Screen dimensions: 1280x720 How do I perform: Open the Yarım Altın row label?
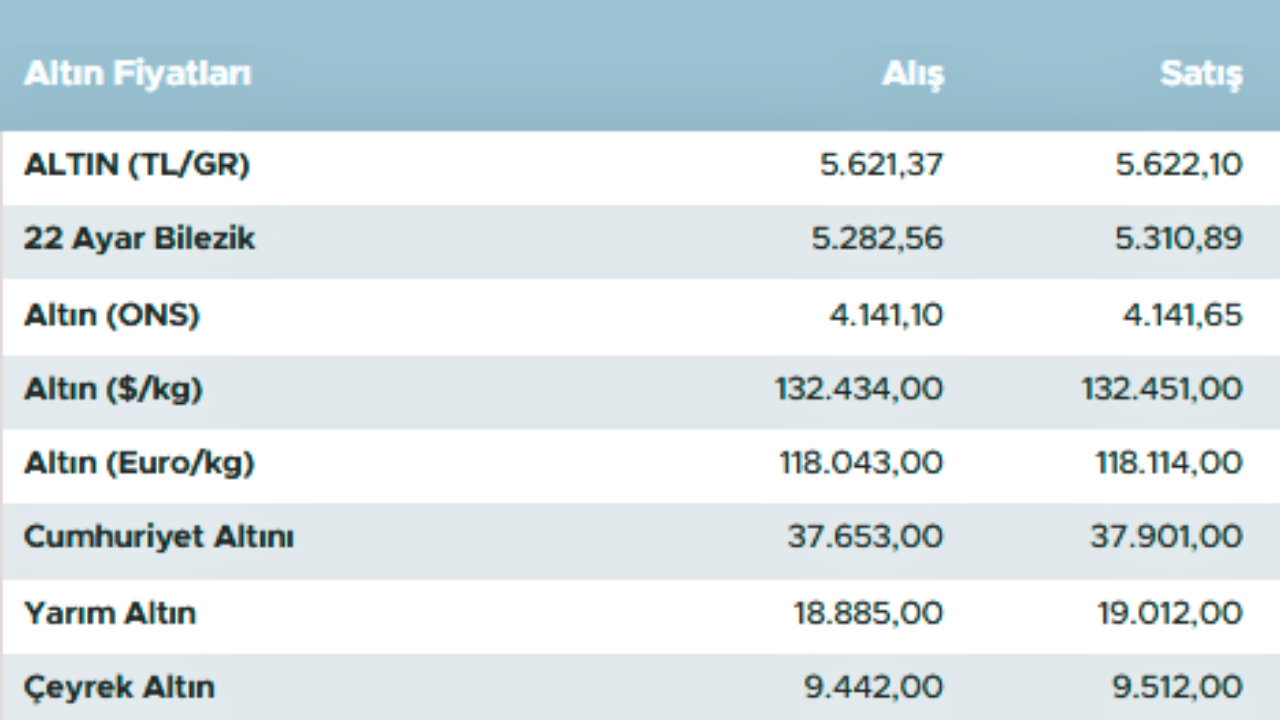pos(110,612)
